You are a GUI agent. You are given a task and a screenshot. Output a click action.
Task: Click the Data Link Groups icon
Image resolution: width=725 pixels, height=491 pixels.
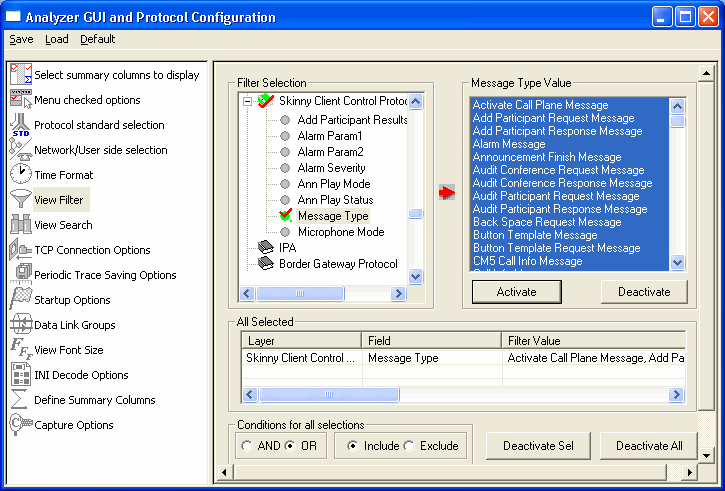tap(21, 324)
